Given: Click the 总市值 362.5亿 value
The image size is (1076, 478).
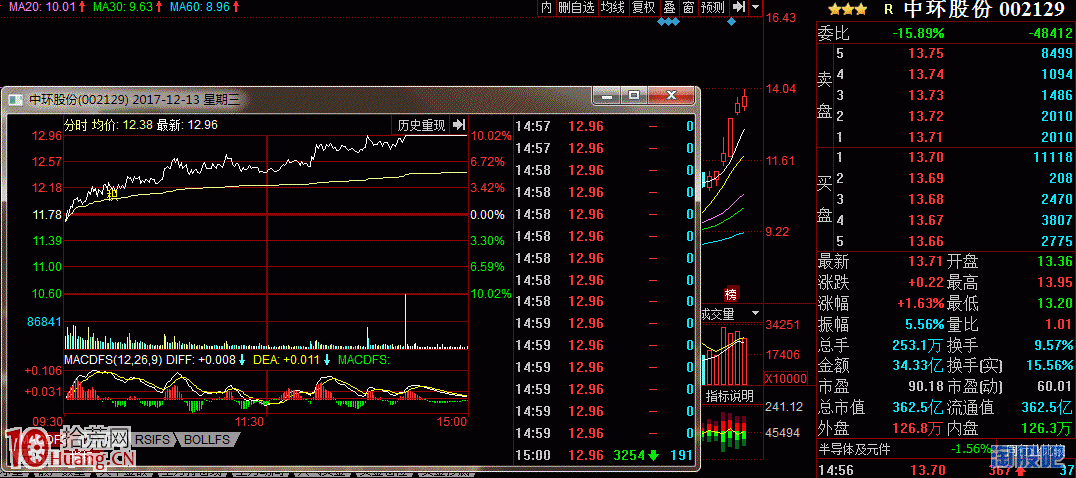Looking at the screenshot, I should [x=918, y=408].
